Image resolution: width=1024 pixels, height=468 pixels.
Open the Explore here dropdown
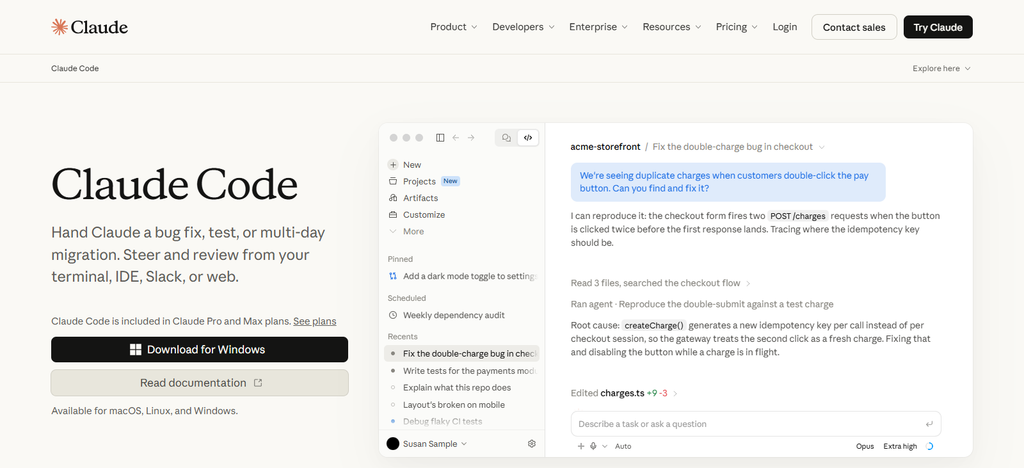(941, 69)
